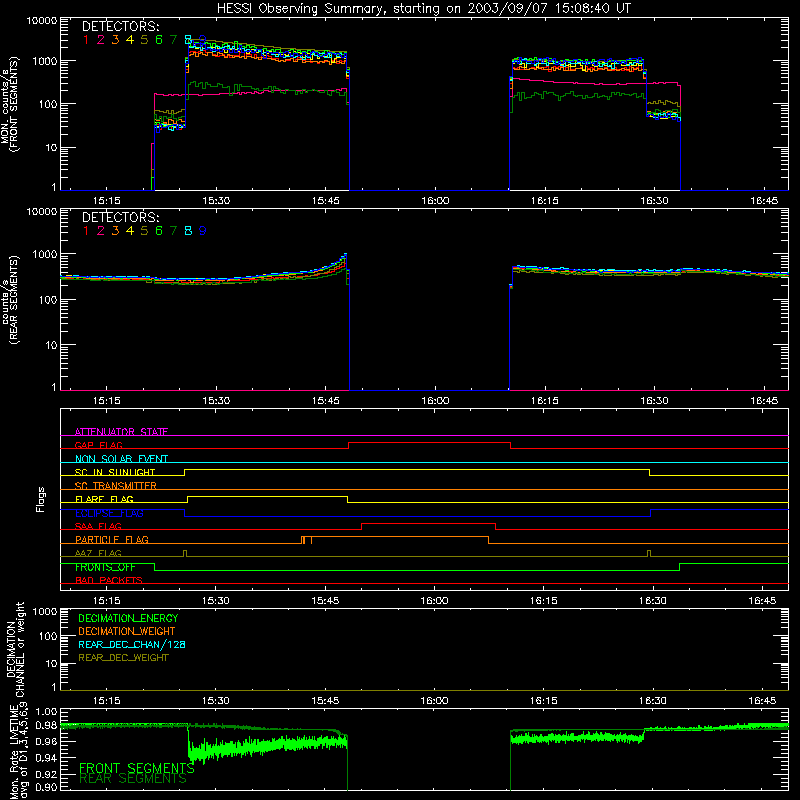This screenshot has width=800, height=800.
Task: Click the 0.98 tick on the livetime axis
Action: (46, 725)
